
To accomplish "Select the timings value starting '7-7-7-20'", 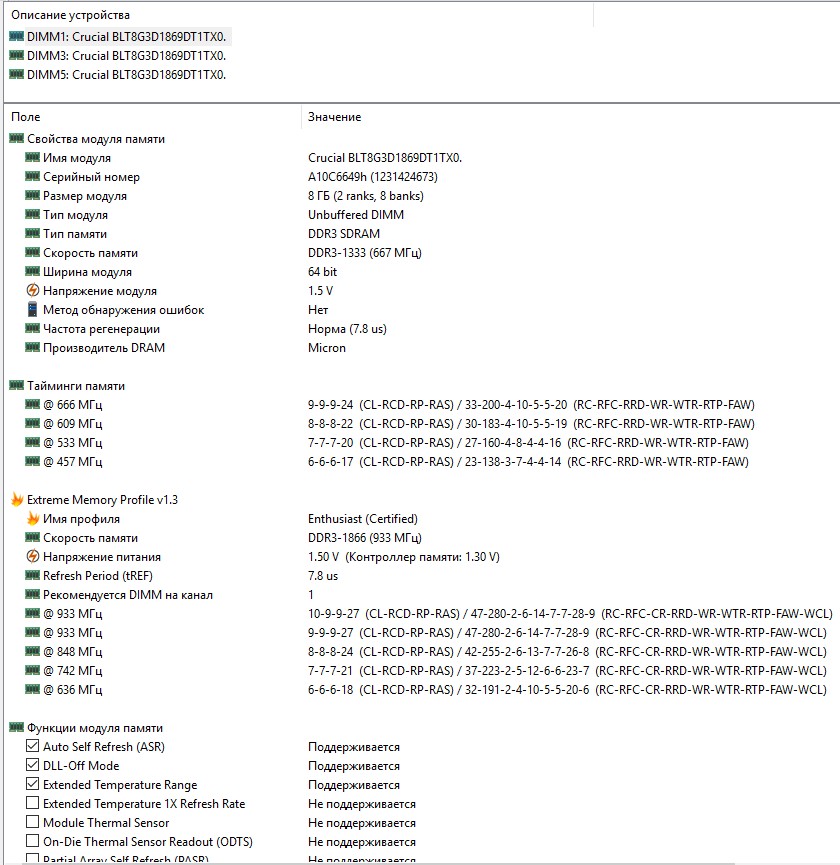I will (528, 443).
